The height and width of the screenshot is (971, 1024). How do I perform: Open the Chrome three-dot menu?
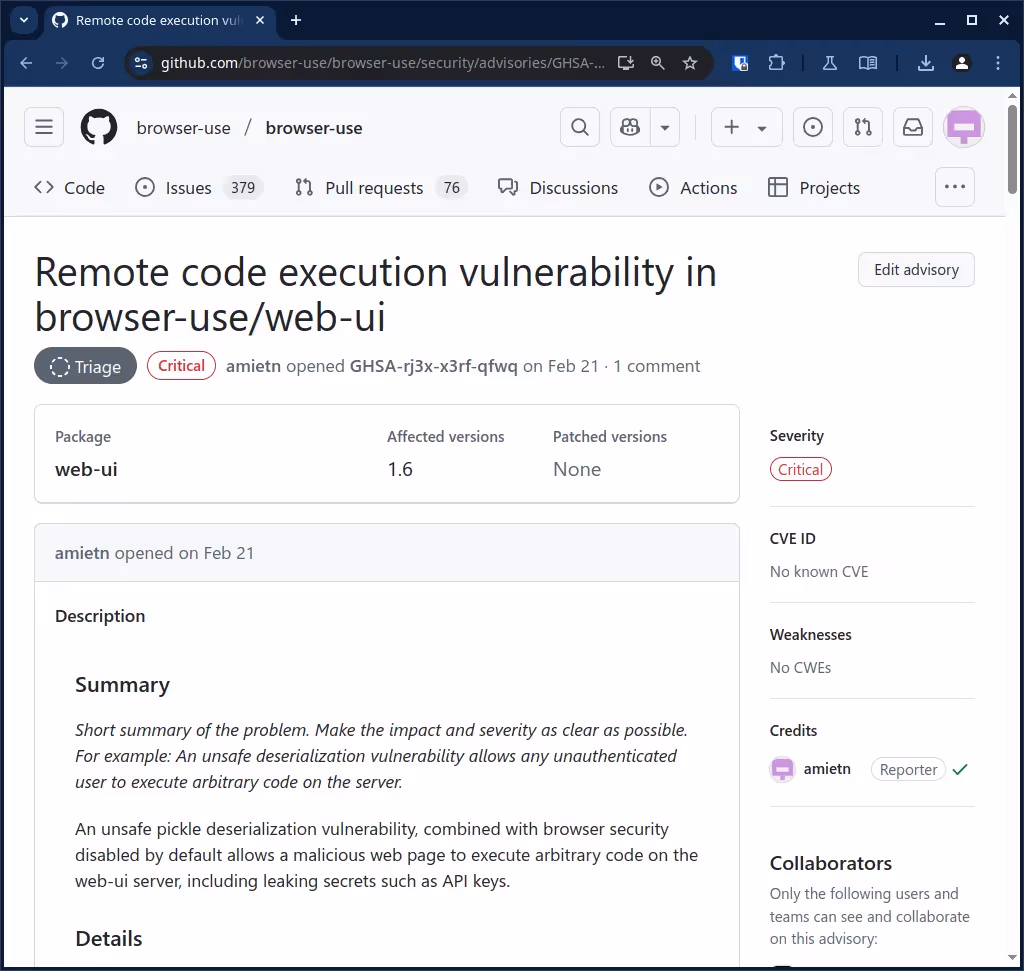998,63
